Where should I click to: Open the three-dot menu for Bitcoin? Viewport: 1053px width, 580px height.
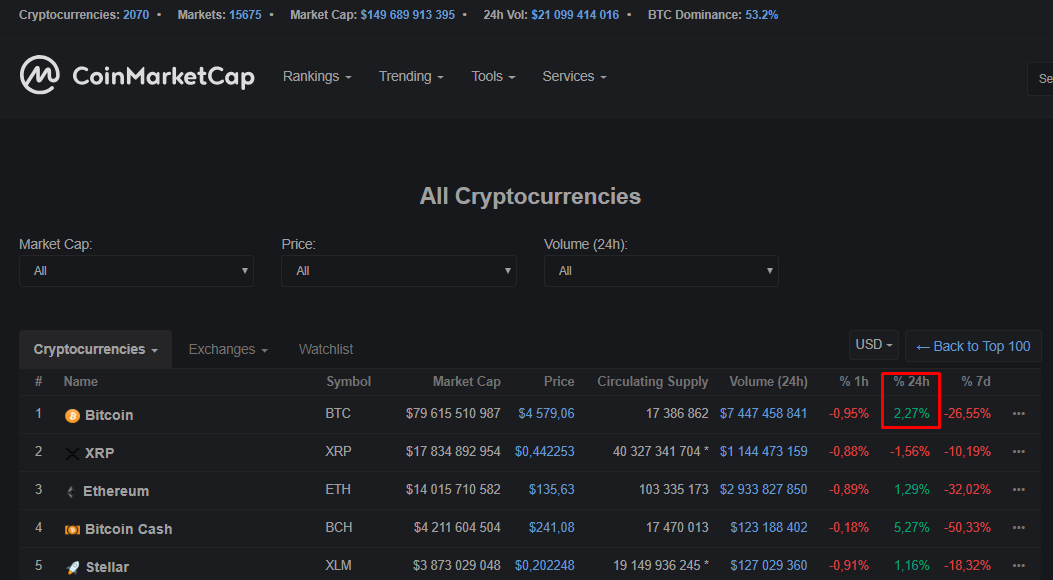[x=1018, y=414]
